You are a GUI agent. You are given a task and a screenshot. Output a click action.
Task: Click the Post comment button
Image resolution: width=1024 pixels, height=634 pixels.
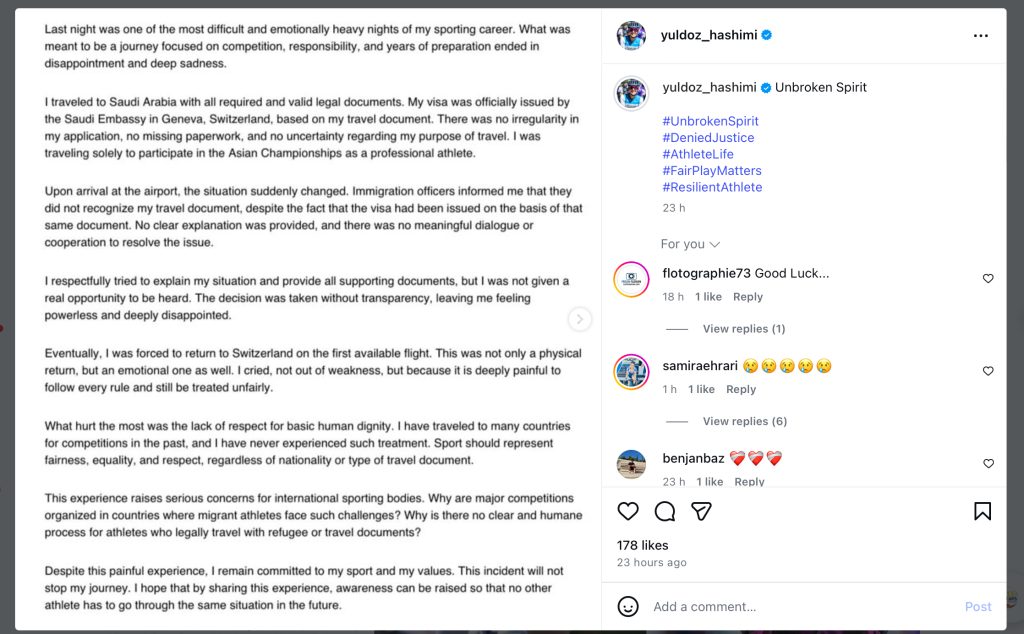point(977,606)
